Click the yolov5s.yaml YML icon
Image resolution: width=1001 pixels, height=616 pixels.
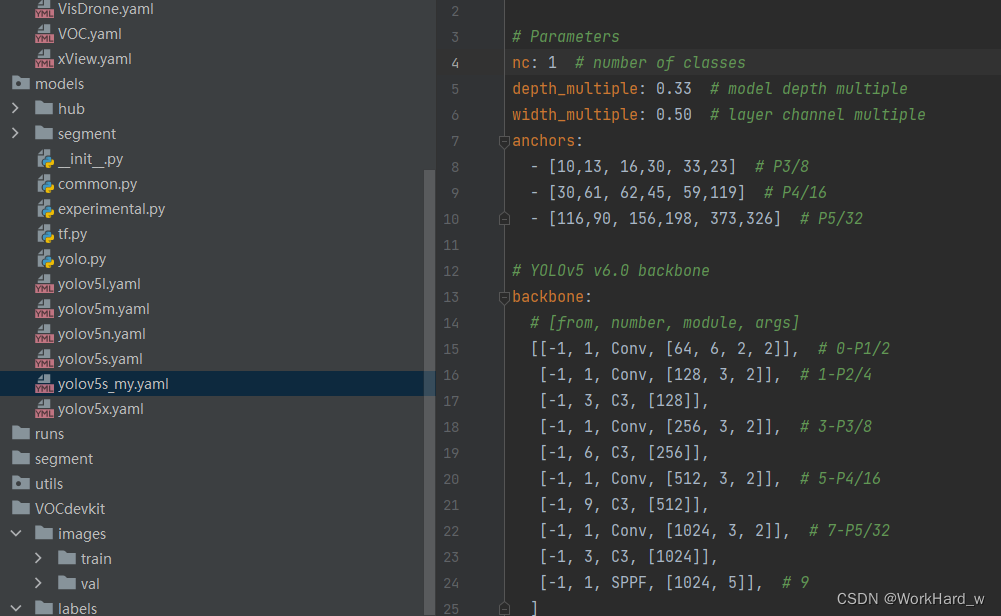(x=44, y=359)
